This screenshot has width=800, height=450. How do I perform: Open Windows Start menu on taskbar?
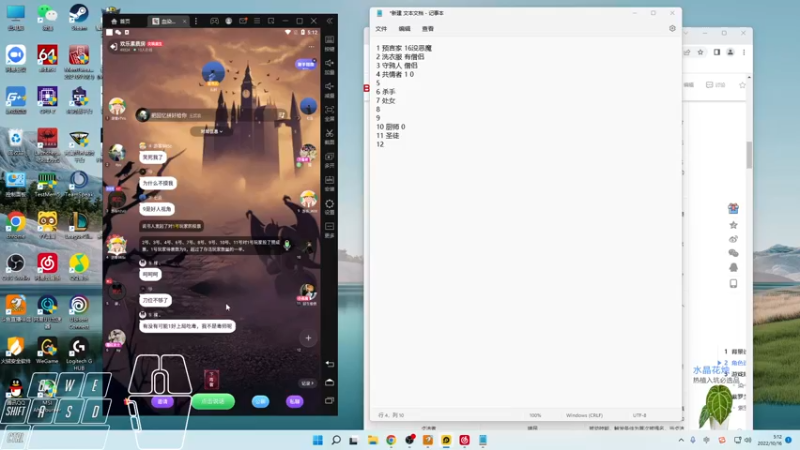point(317,440)
